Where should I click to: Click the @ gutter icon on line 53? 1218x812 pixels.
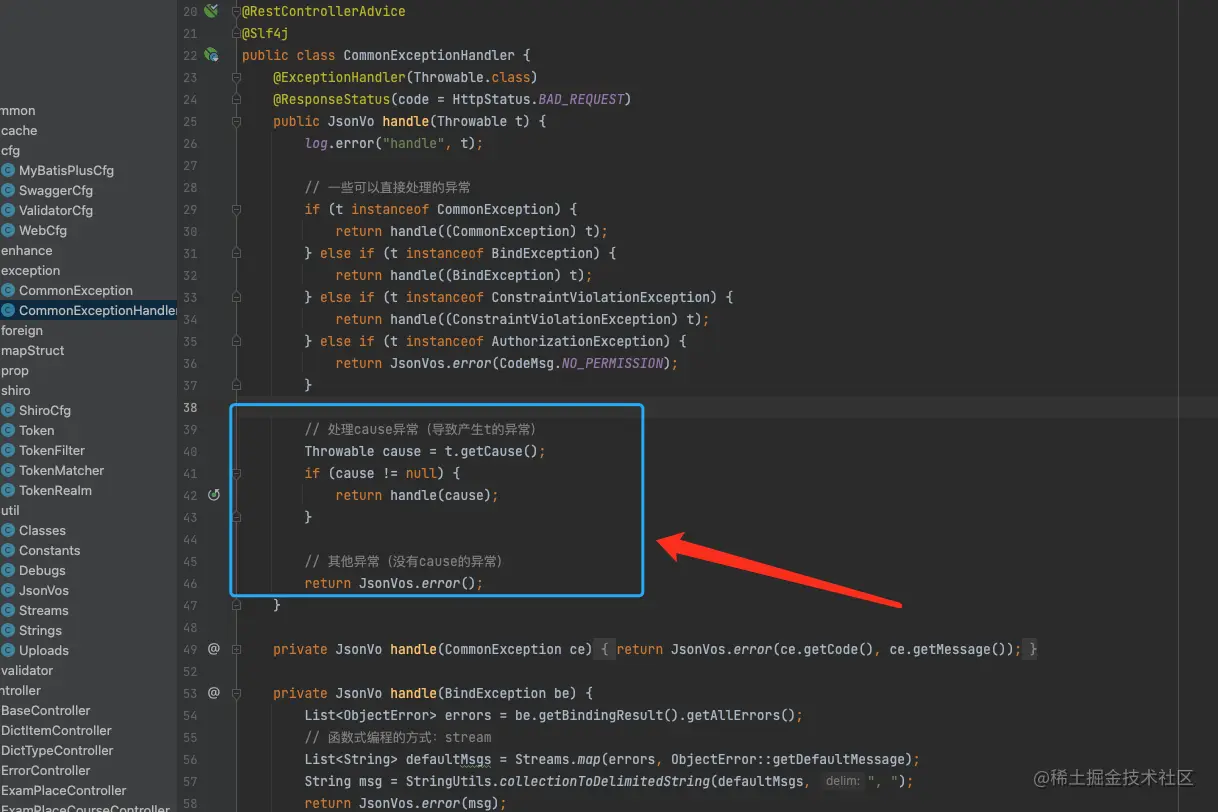coord(213,693)
